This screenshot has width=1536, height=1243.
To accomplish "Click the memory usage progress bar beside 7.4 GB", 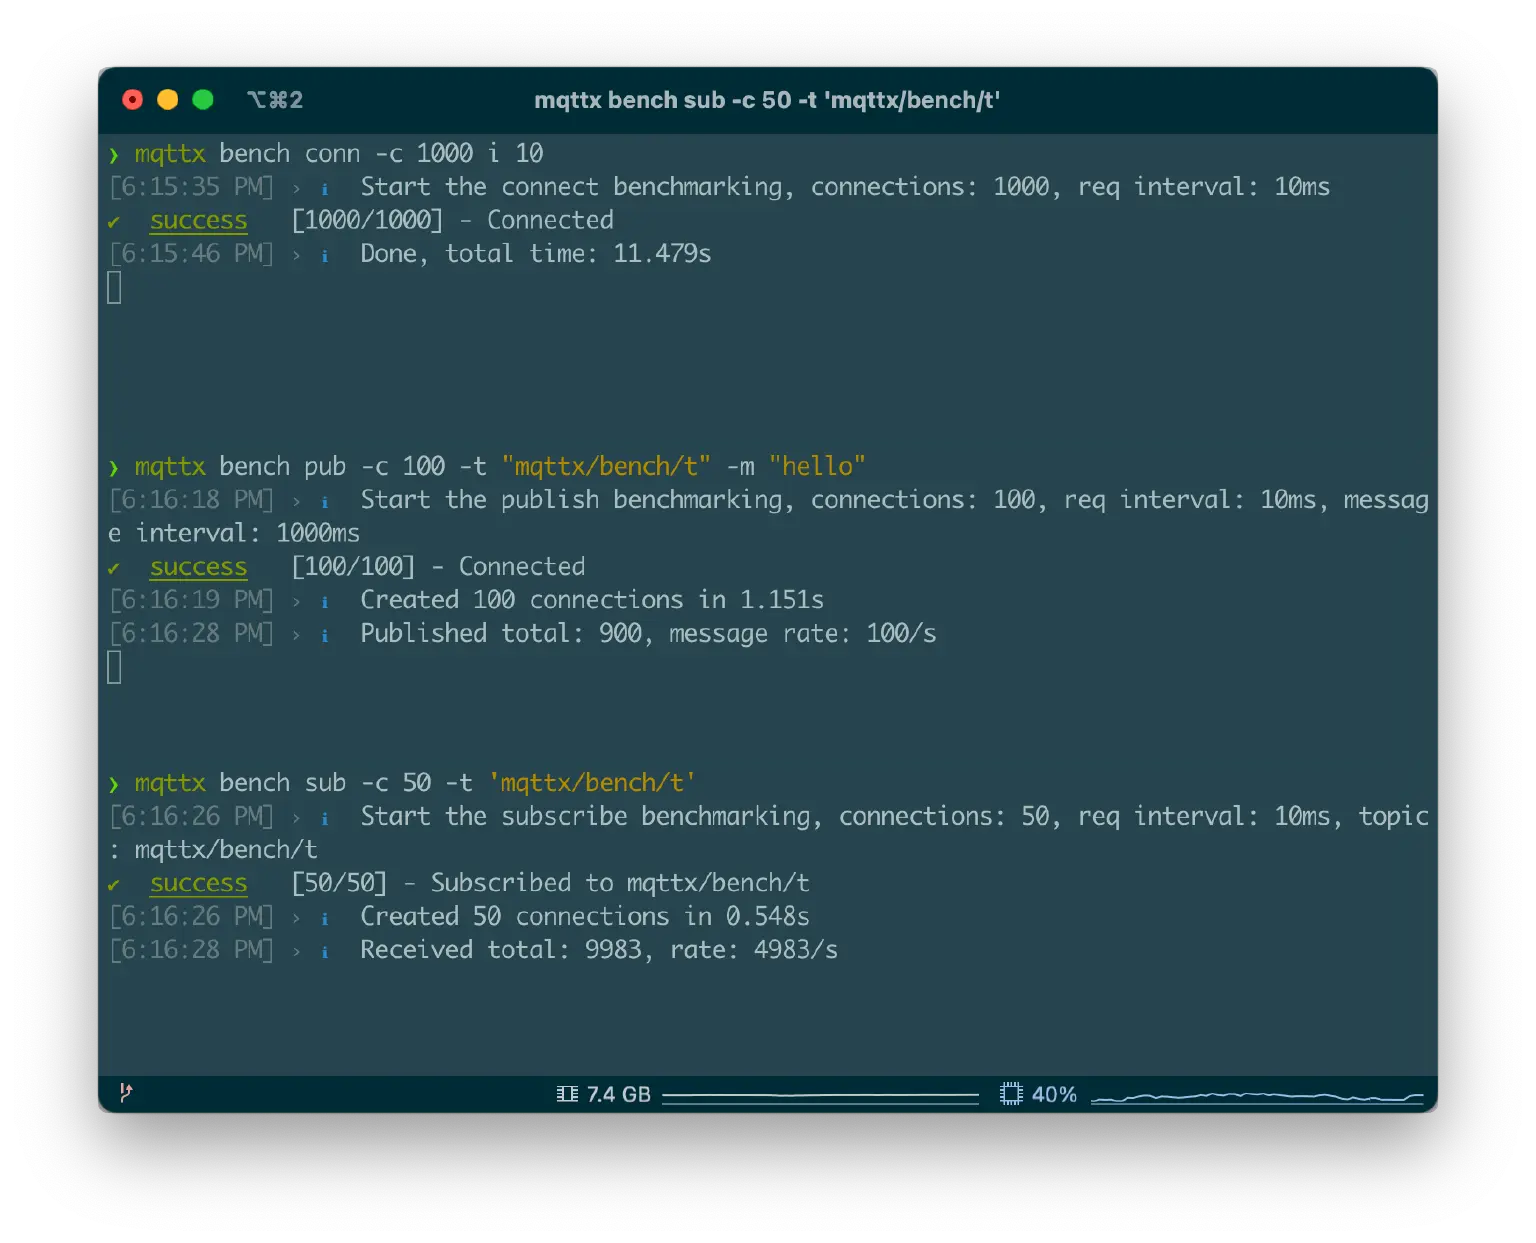I will 821,1094.
